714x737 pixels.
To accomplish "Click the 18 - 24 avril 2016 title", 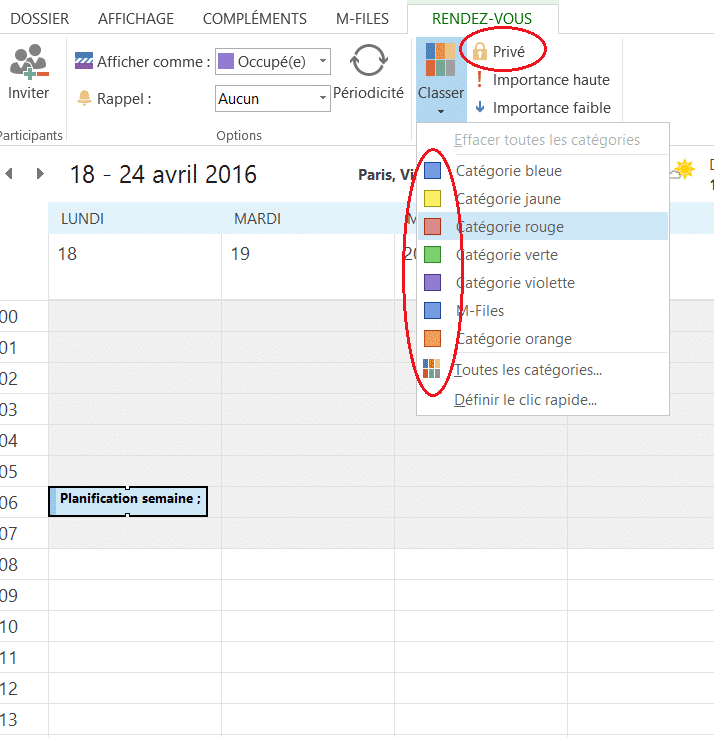I will (x=163, y=174).
